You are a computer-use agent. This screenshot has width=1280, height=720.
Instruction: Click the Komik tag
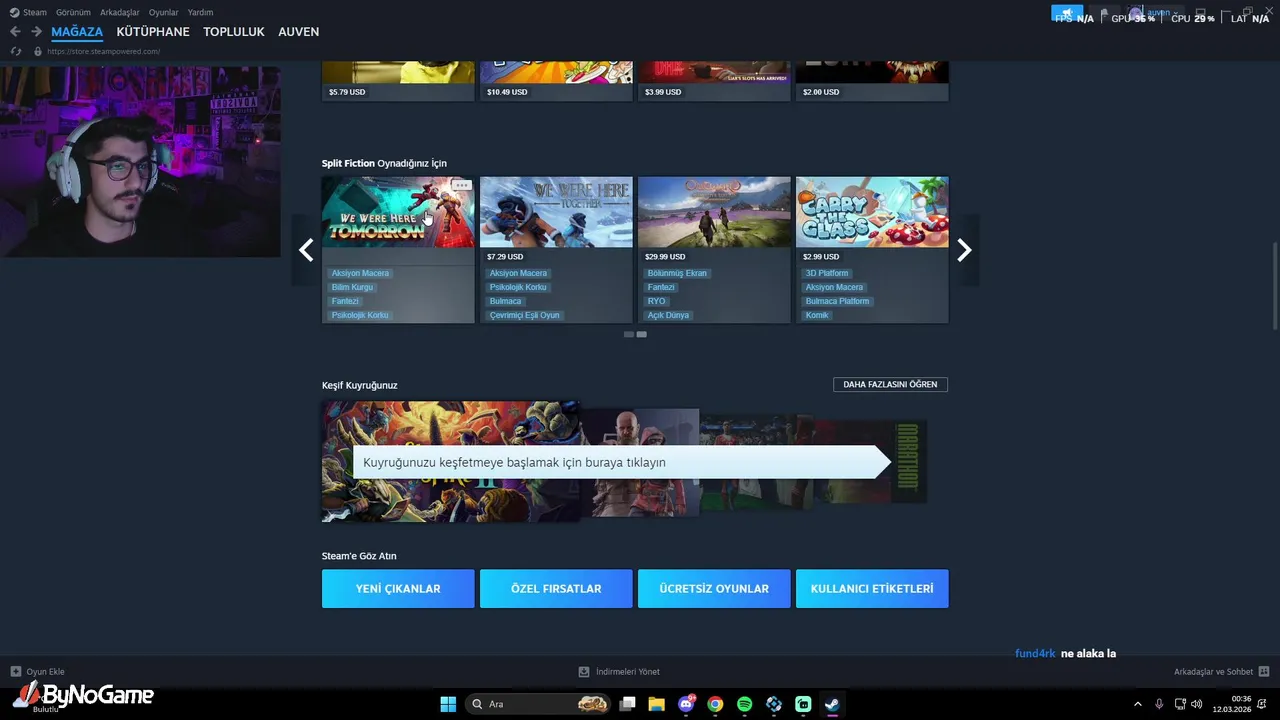(x=817, y=315)
